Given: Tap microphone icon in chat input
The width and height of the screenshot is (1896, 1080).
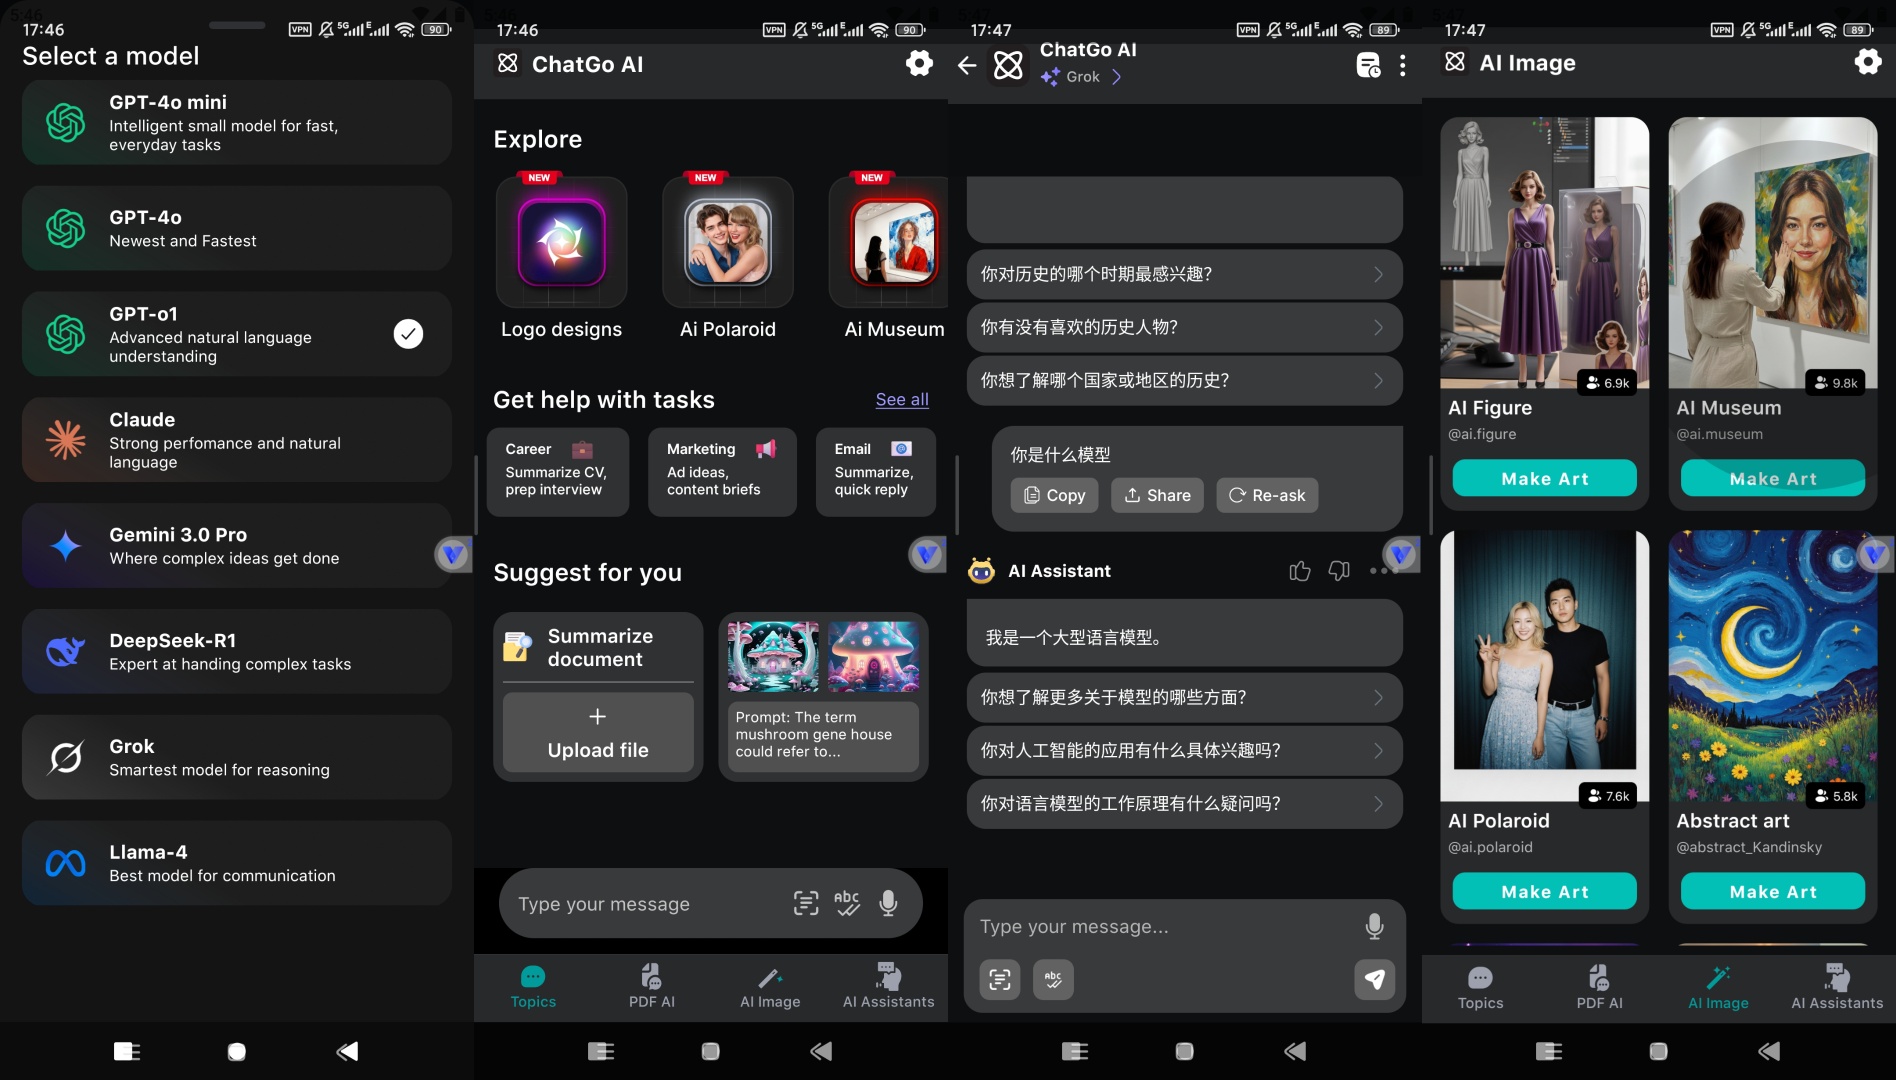Looking at the screenshot, I should click(1375, 927).
